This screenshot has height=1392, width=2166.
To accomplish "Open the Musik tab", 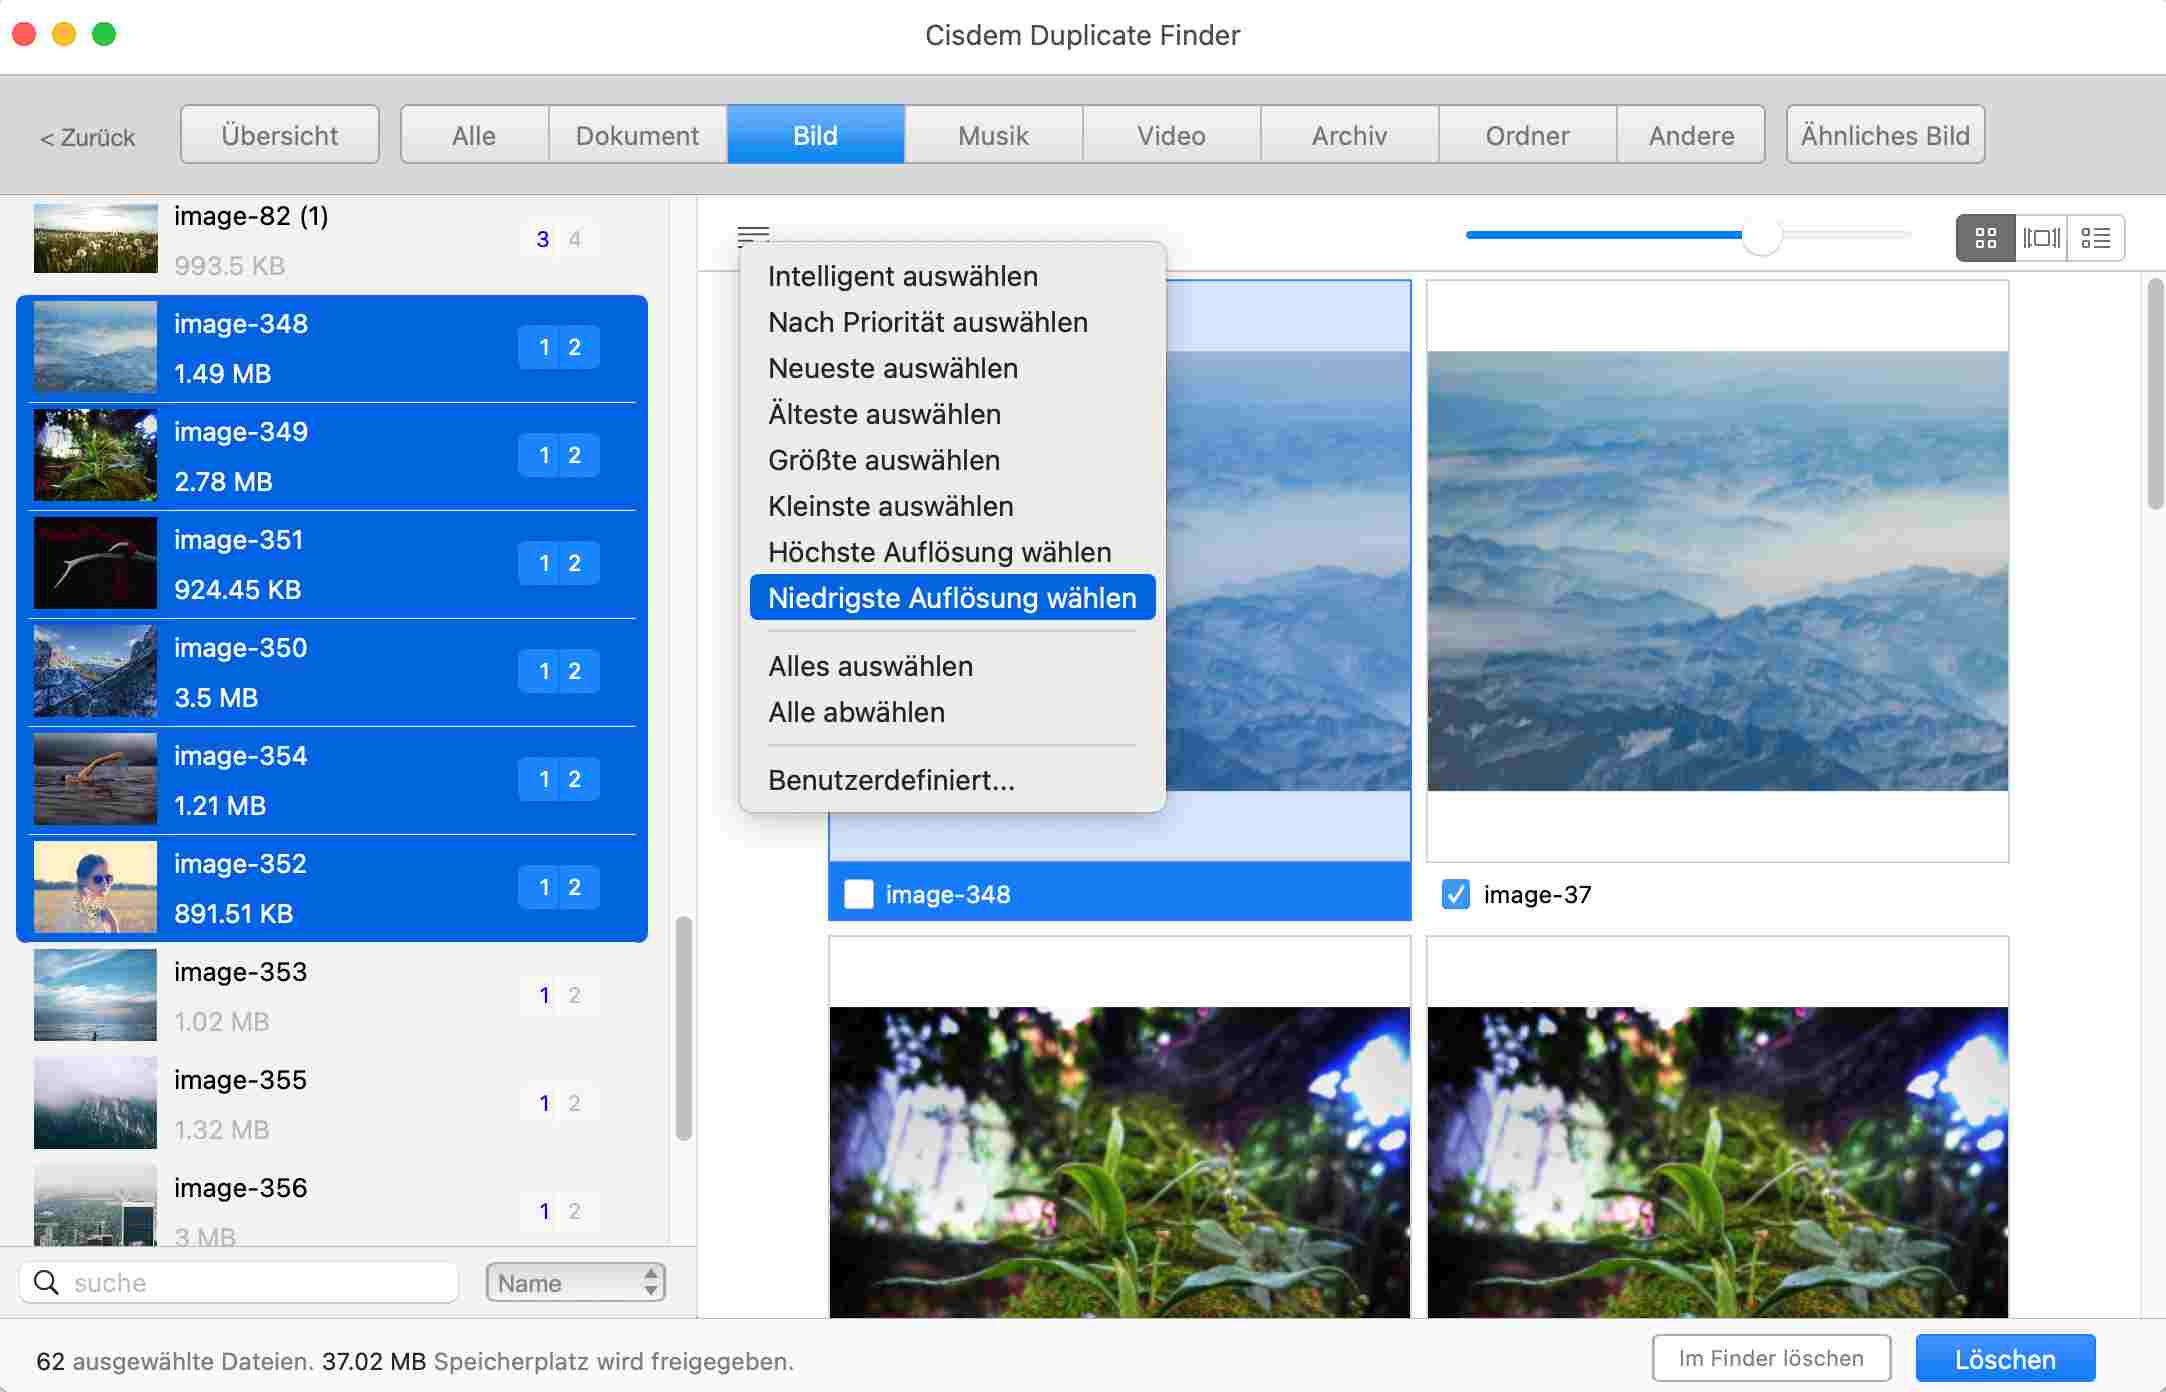I will pyautogui.click(x=993, y=135).
